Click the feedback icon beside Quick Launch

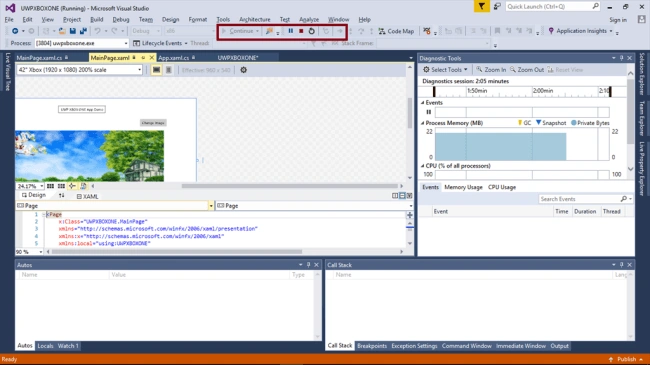tap(497, 6)
